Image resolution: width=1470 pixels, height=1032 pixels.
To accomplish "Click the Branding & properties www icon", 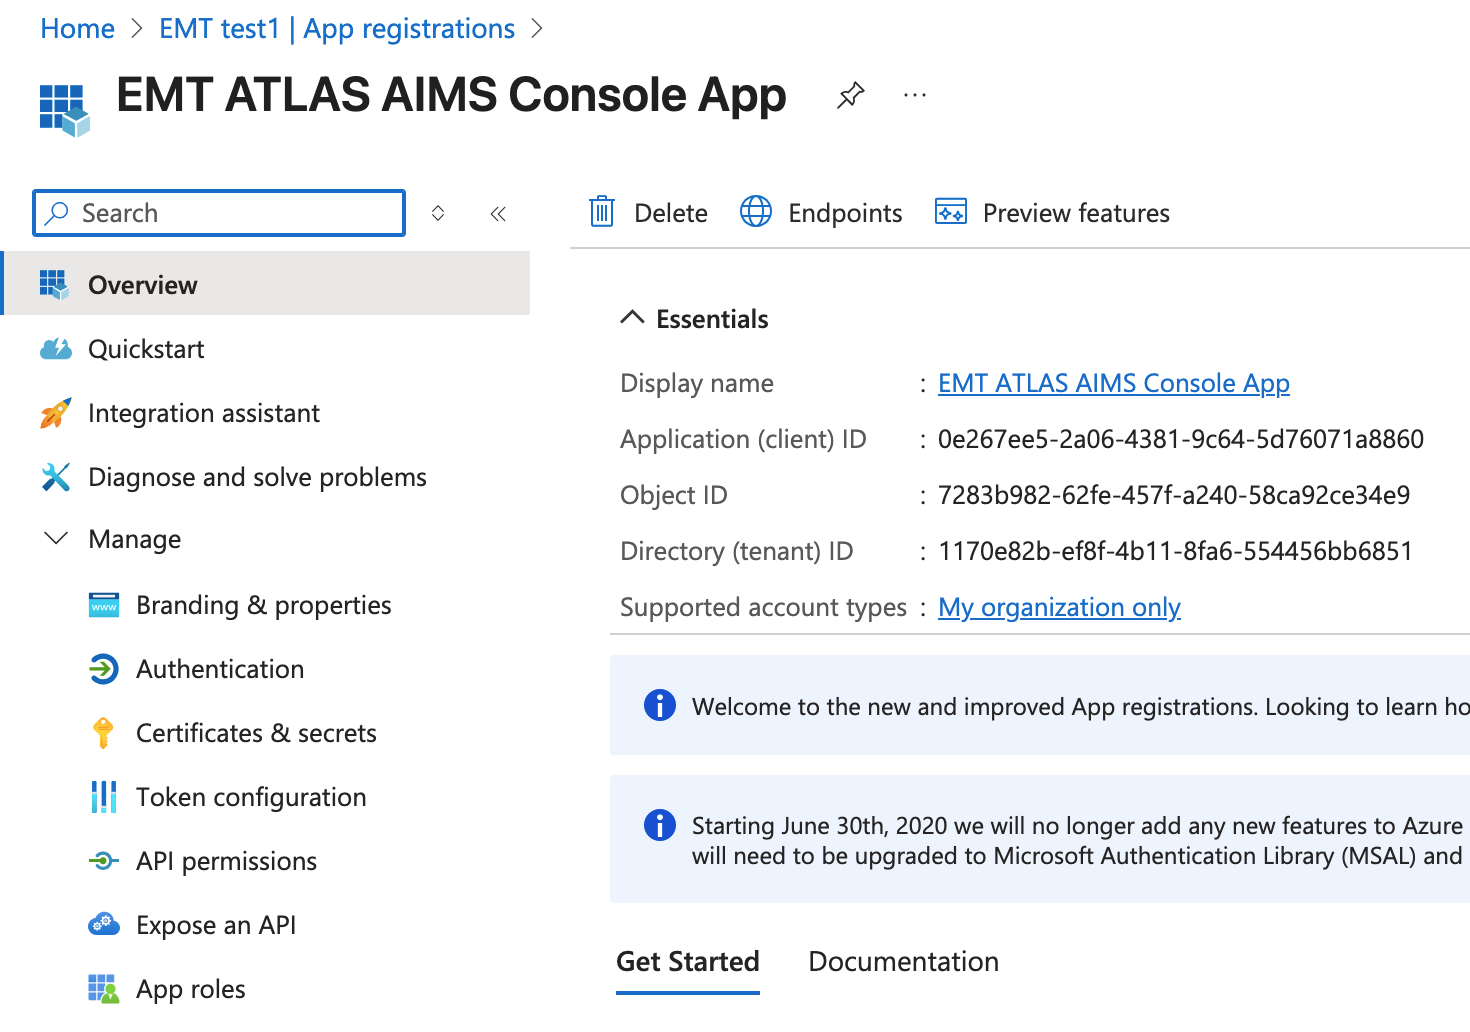I will coord(104,605).
